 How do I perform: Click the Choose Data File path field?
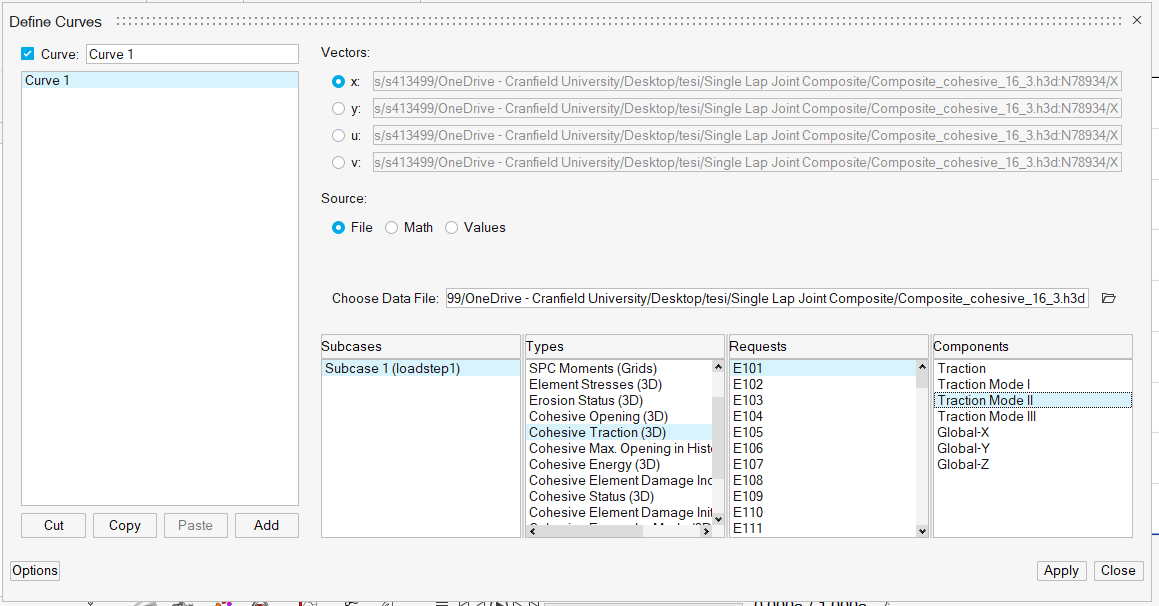tap(767, 299)
